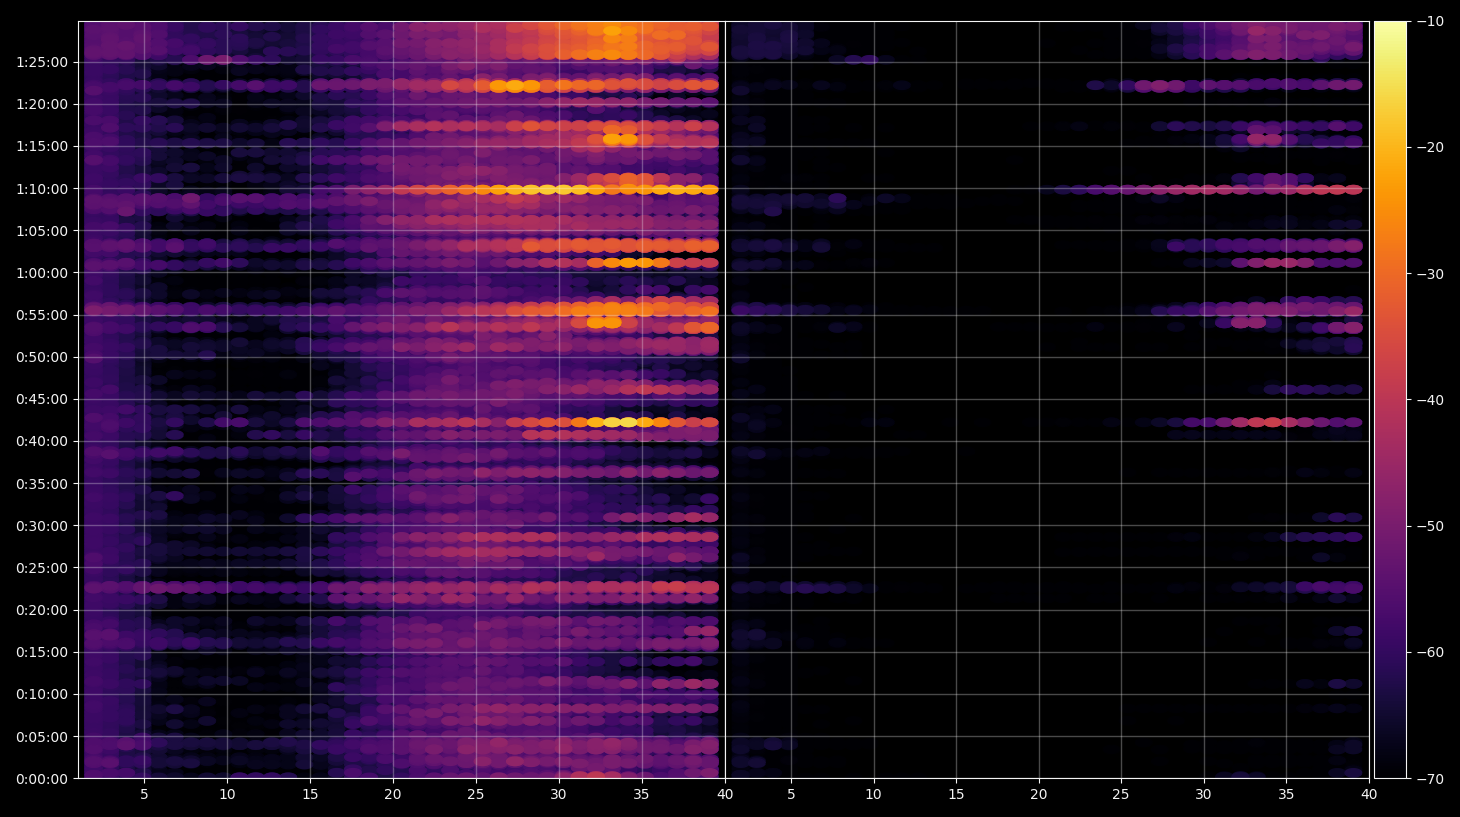The height and width of the screenshot is (817, 1460).
Task: Select the -60 colorbar scale label
Action: (x=1431, y=652)
